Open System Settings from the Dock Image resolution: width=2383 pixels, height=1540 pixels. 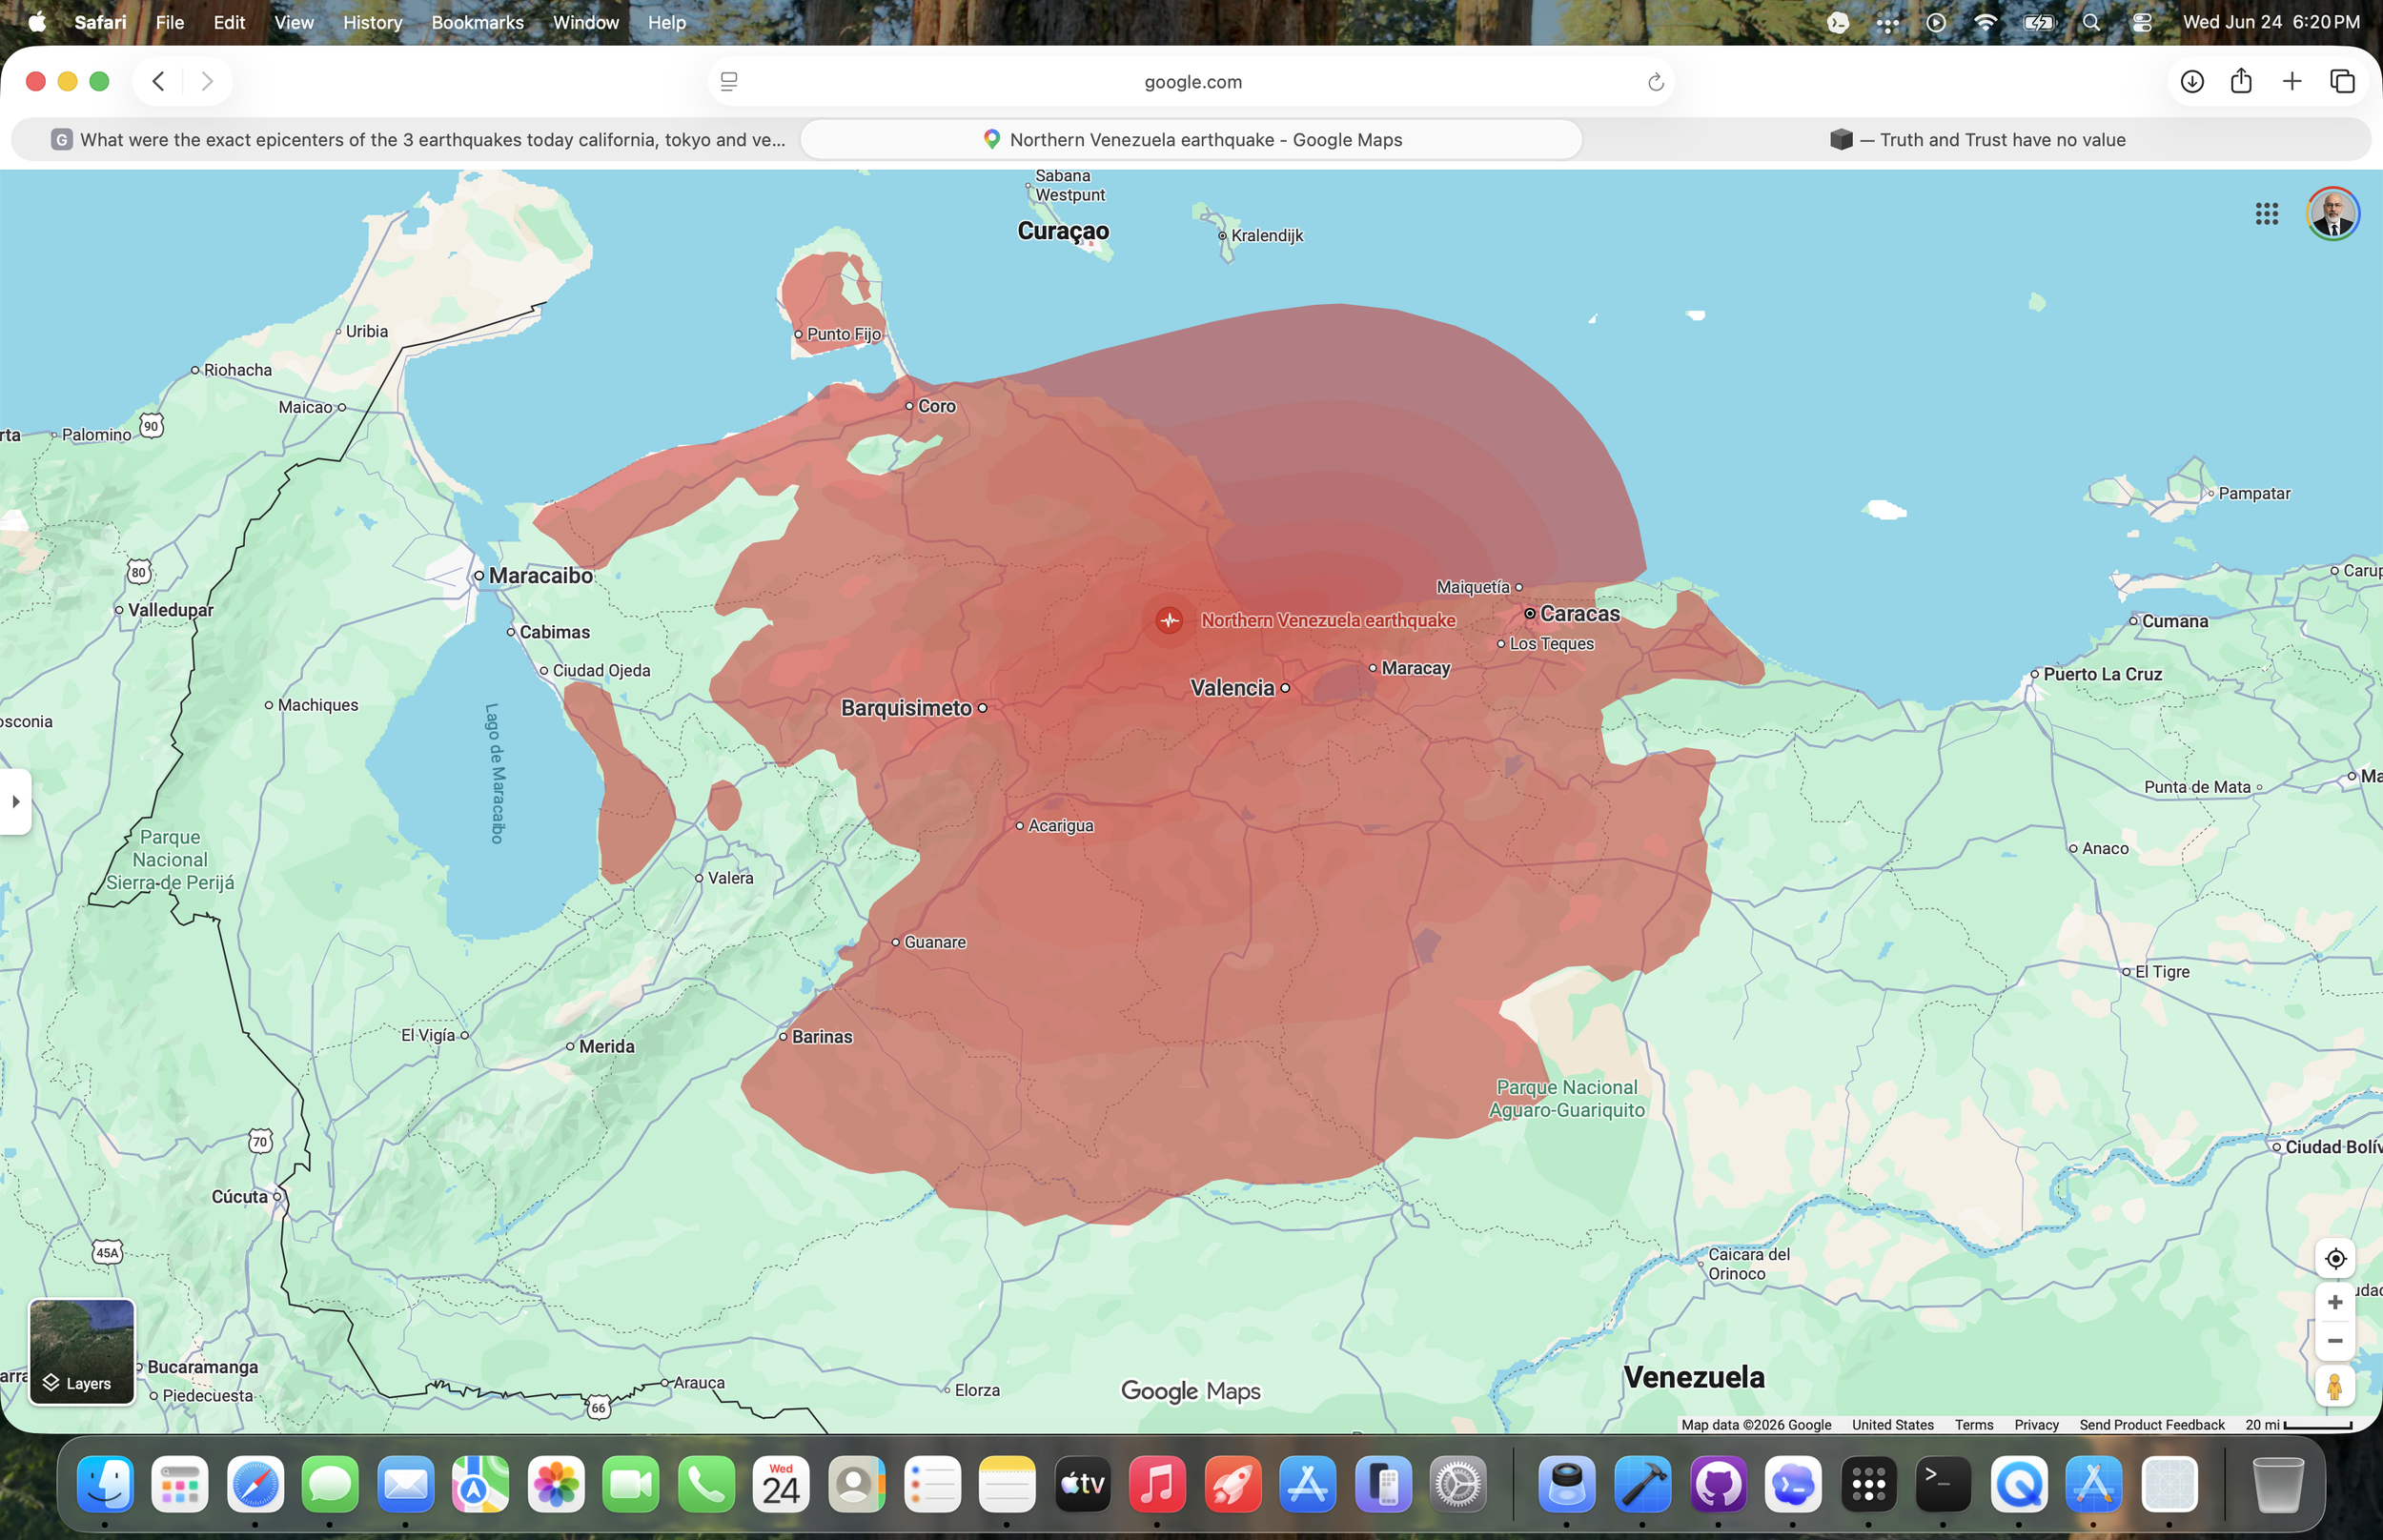pos(1458,1484)
